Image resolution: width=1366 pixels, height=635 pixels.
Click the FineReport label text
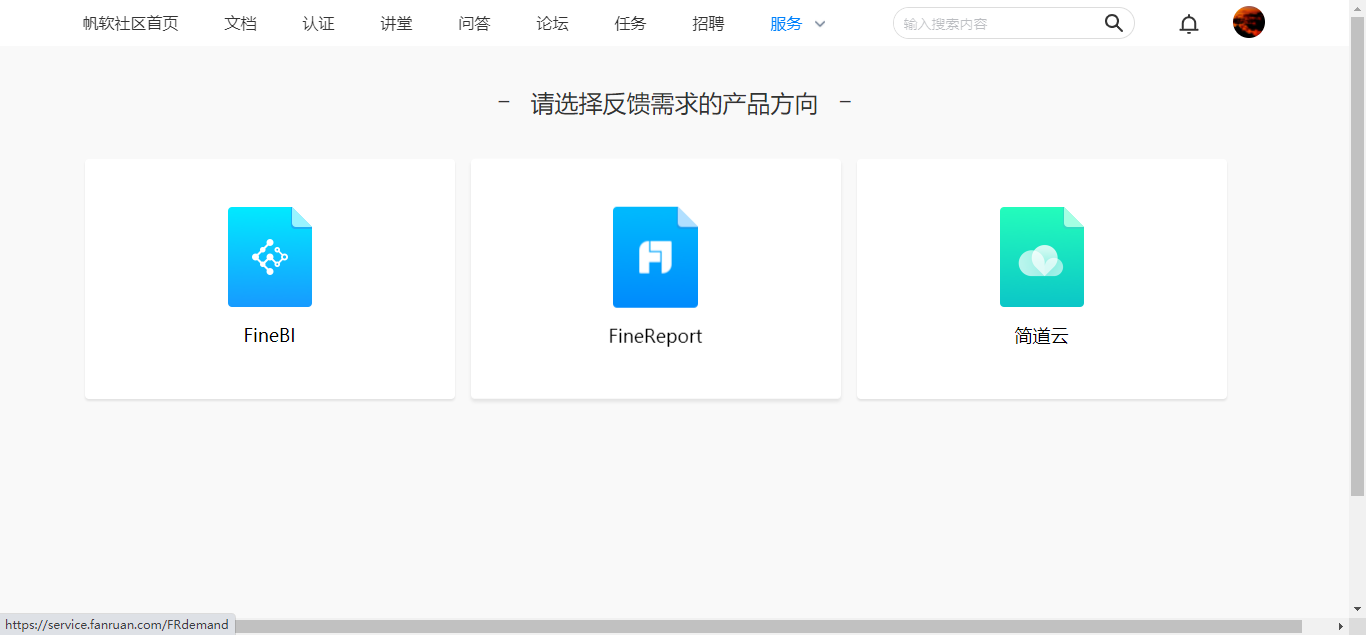655,337
